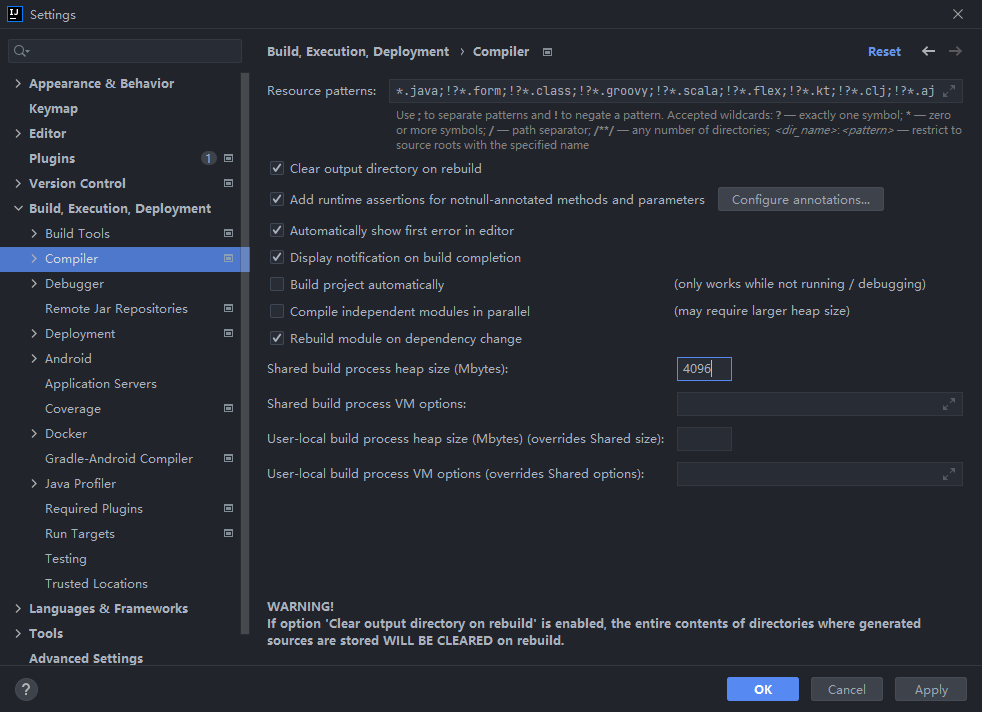Expand the Debugger node
The image size is (982, 712).
click(x=34, y=284)
